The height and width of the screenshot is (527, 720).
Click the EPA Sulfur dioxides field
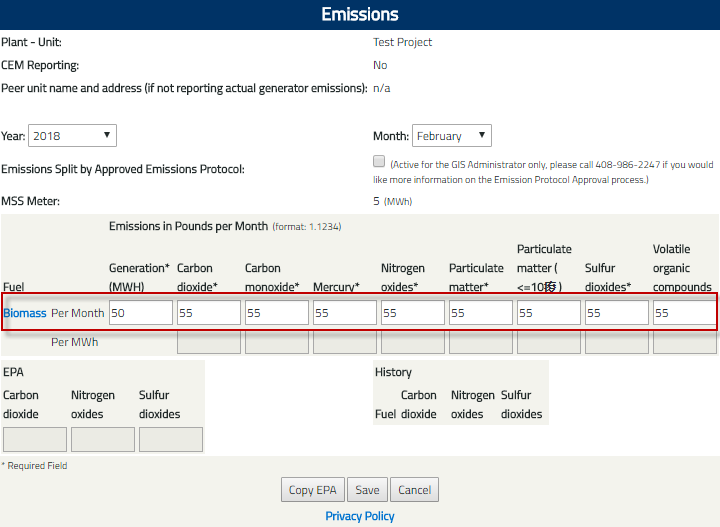point(171,440)
